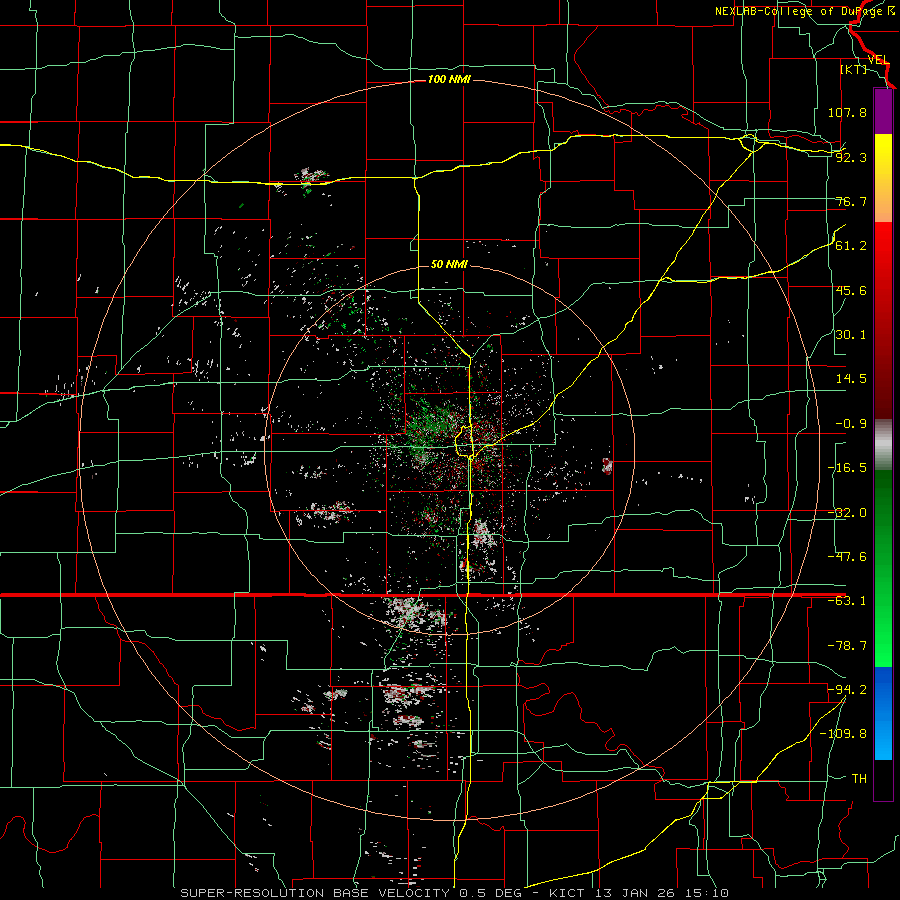
Task: Select the 76.7 legend value
Action: [851, 201]
